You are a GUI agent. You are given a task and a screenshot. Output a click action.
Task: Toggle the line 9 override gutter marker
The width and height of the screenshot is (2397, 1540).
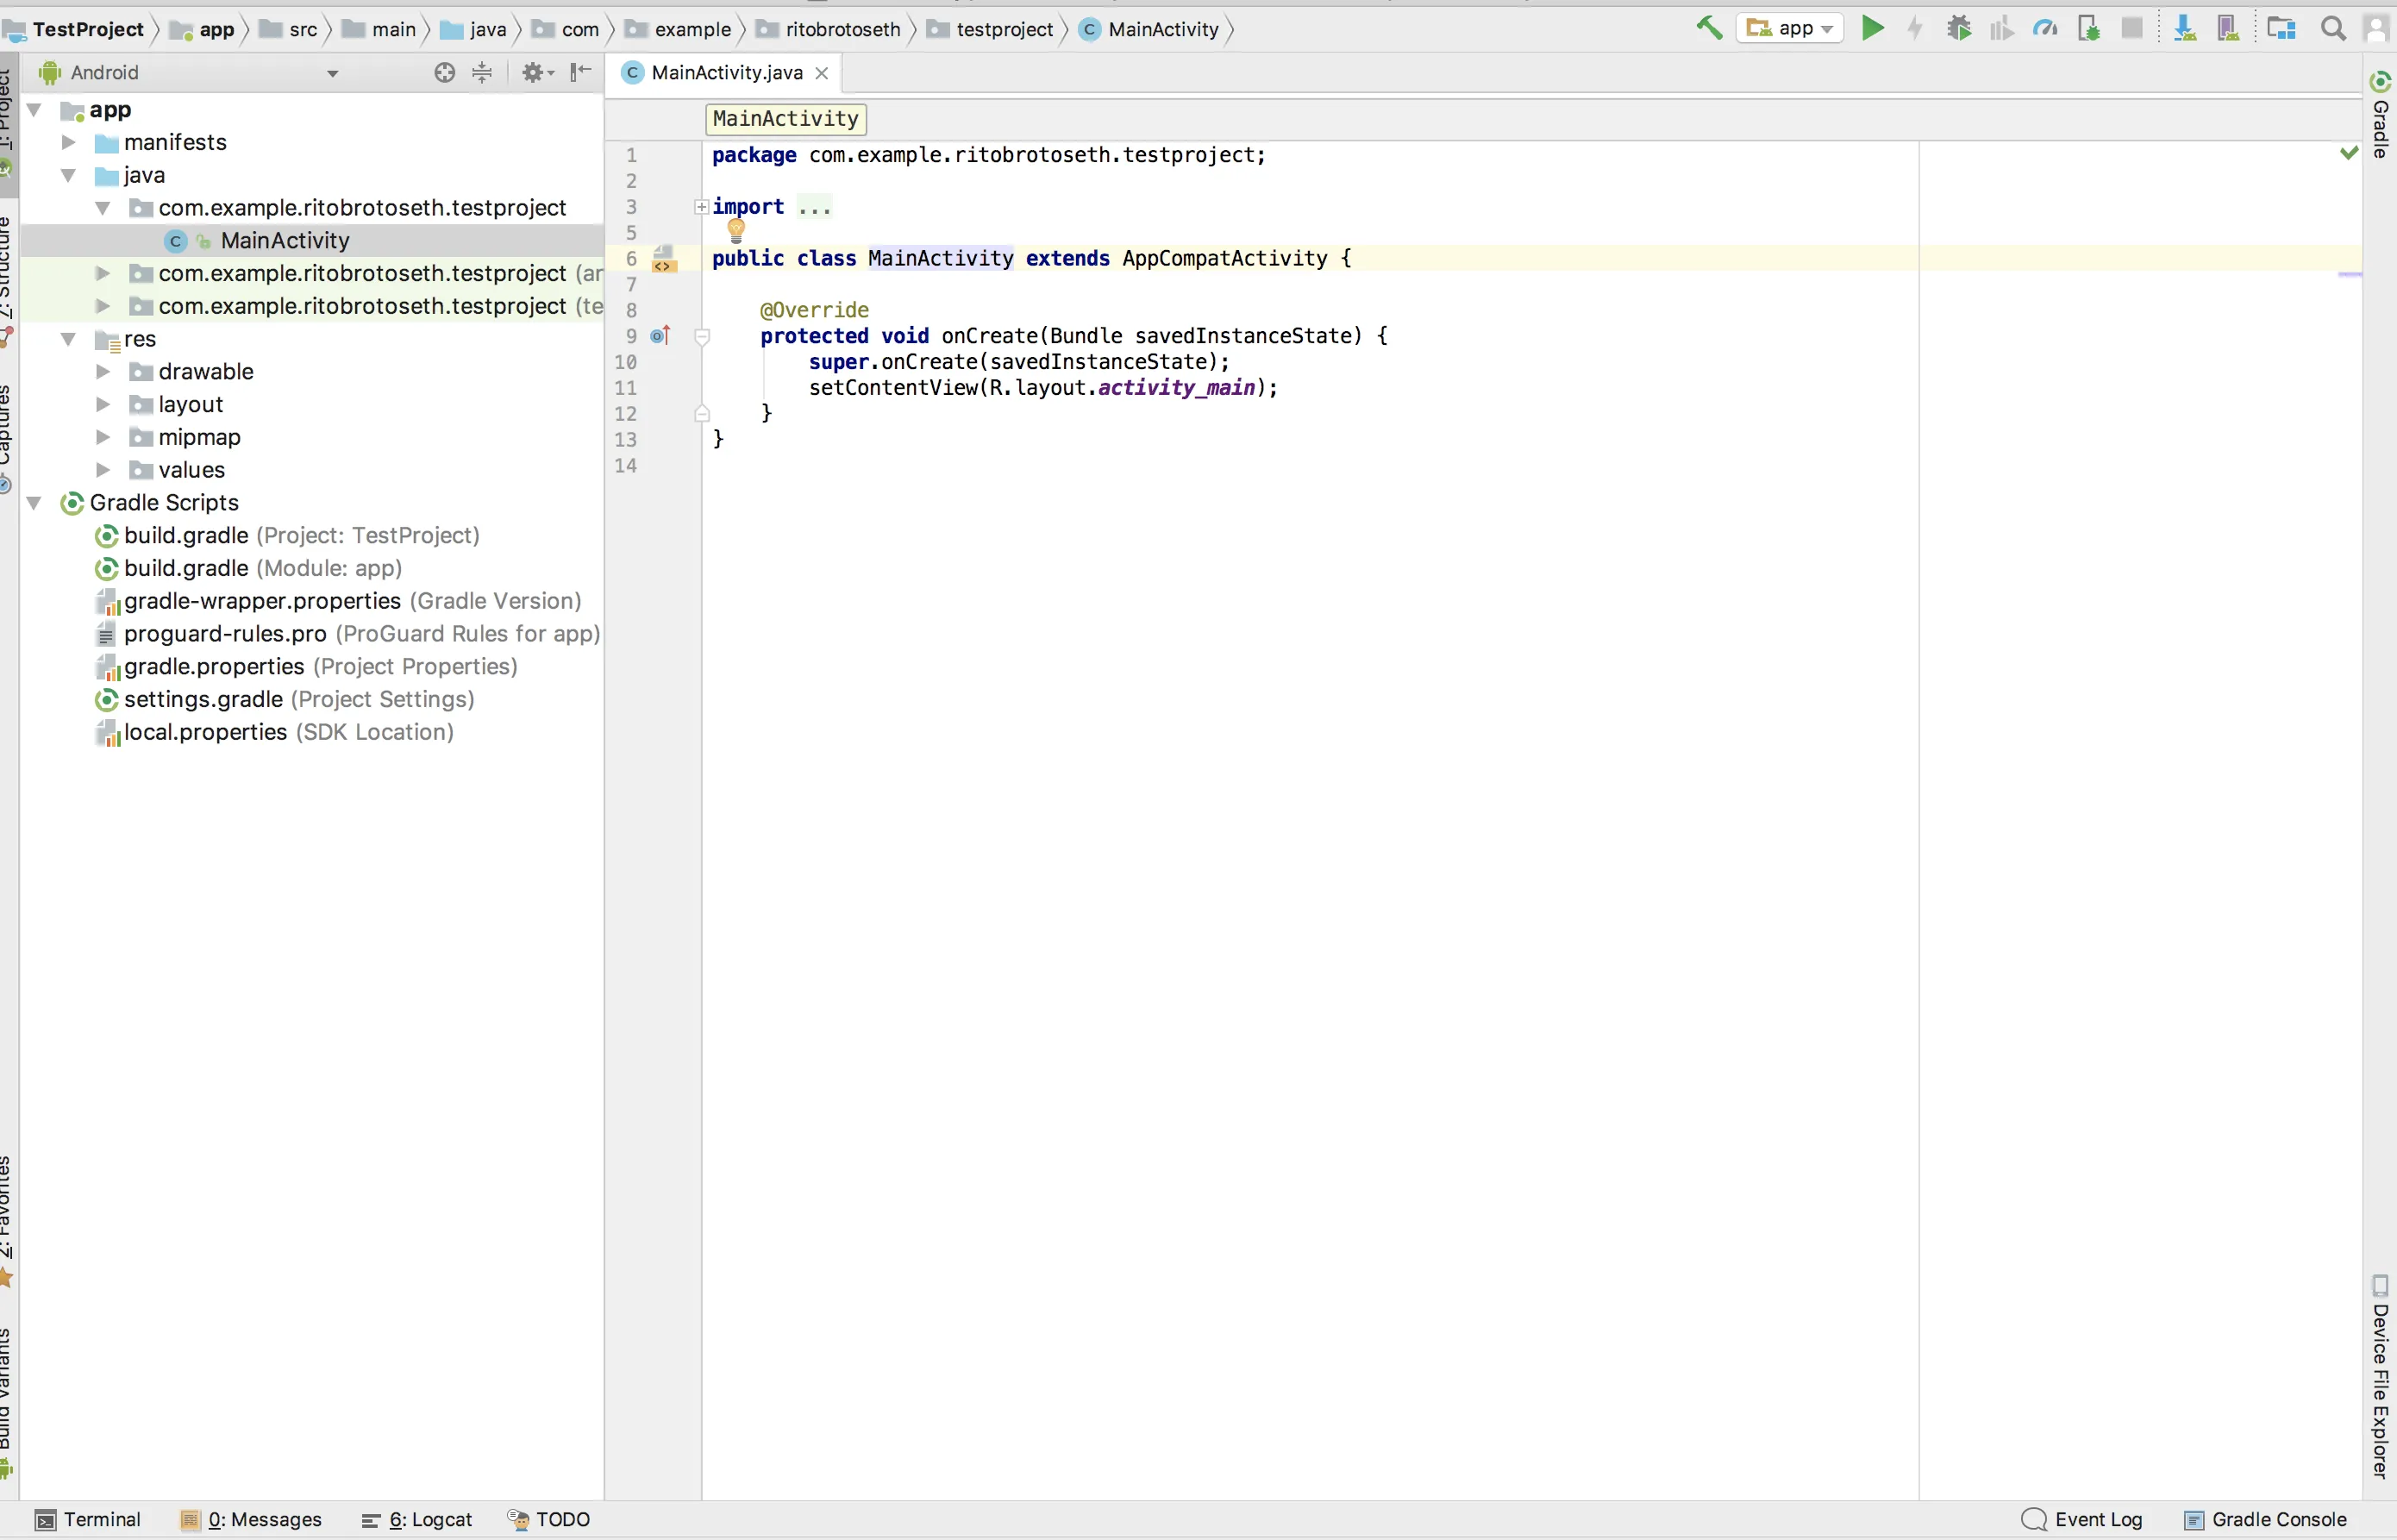coord(659,336)
